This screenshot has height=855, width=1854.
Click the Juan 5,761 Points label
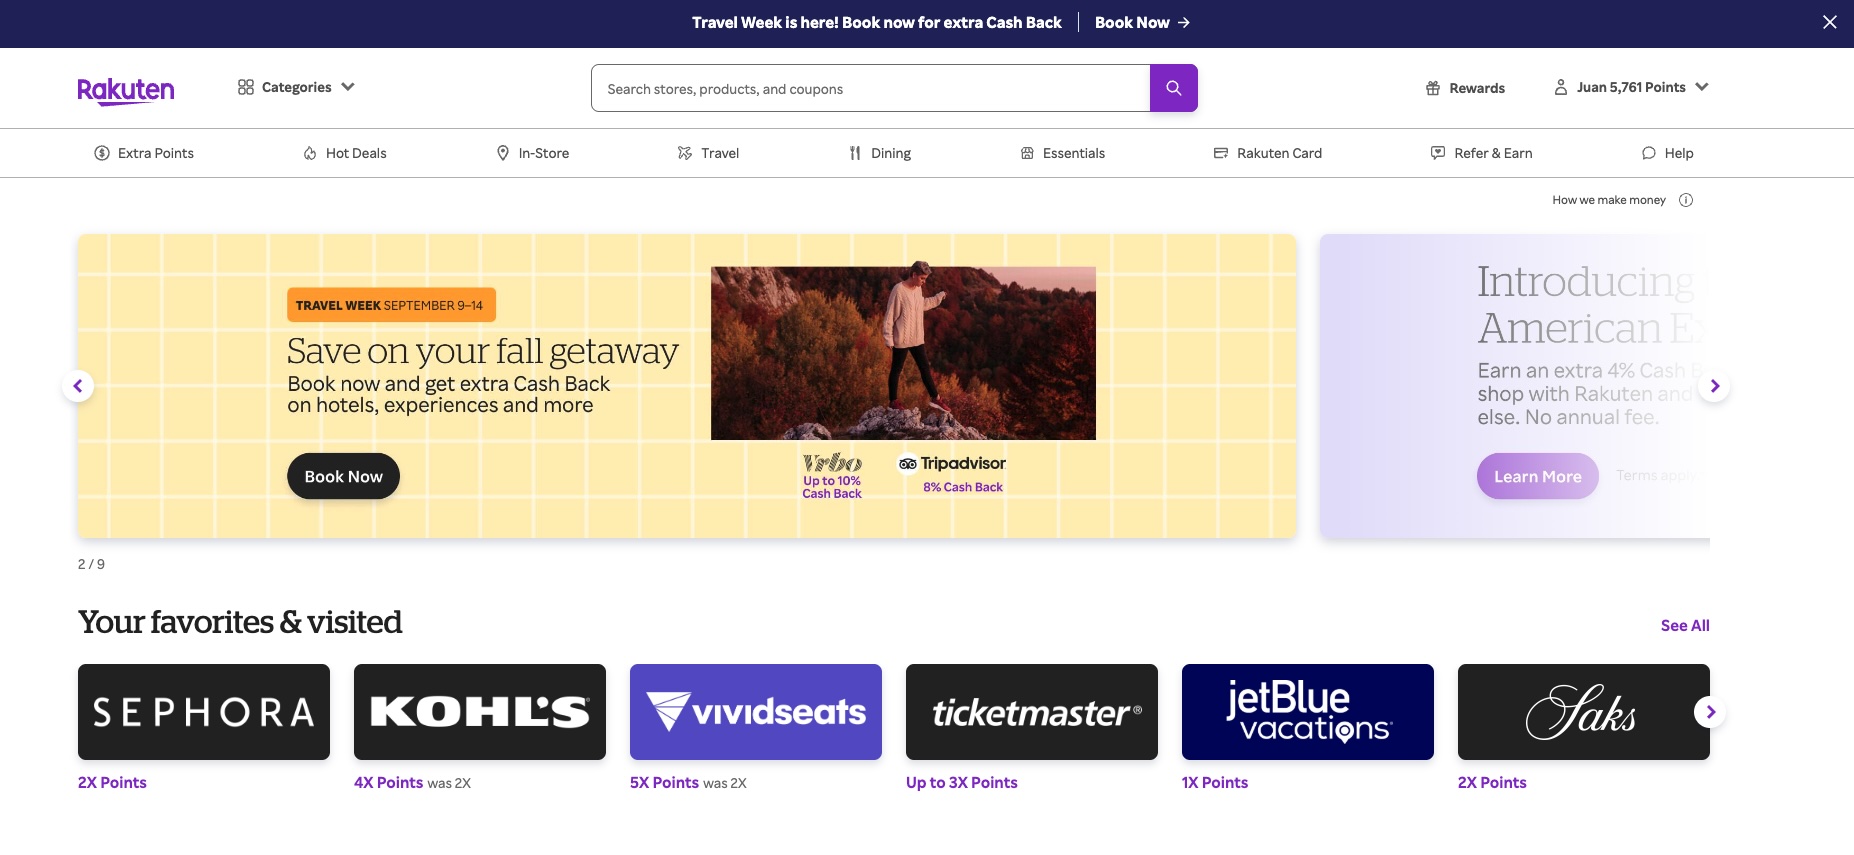point(1631,87)
